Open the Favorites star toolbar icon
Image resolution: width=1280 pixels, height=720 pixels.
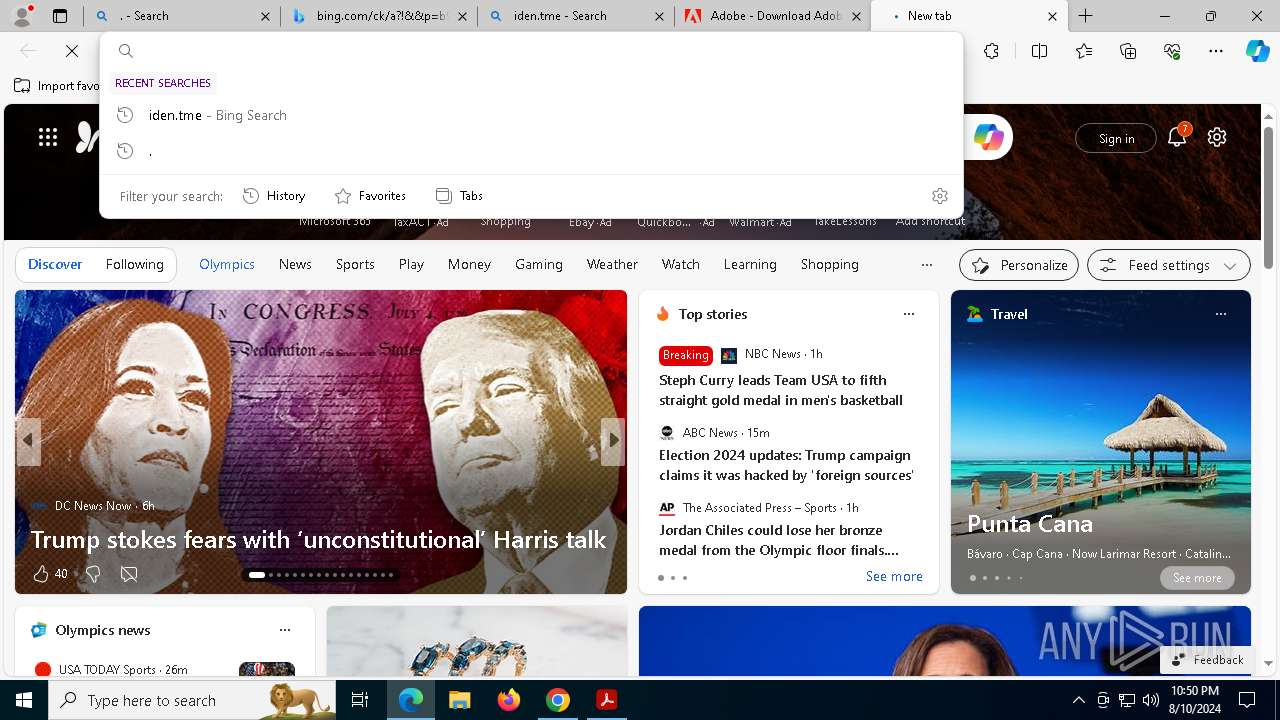click(x=1084, y=51)
